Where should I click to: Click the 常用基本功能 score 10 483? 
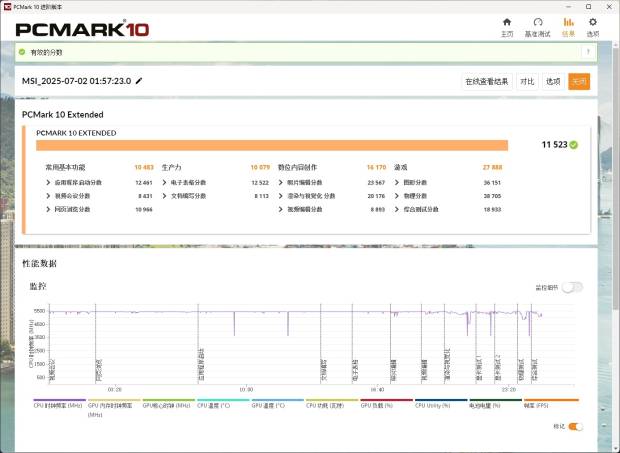tap(144, 168)
